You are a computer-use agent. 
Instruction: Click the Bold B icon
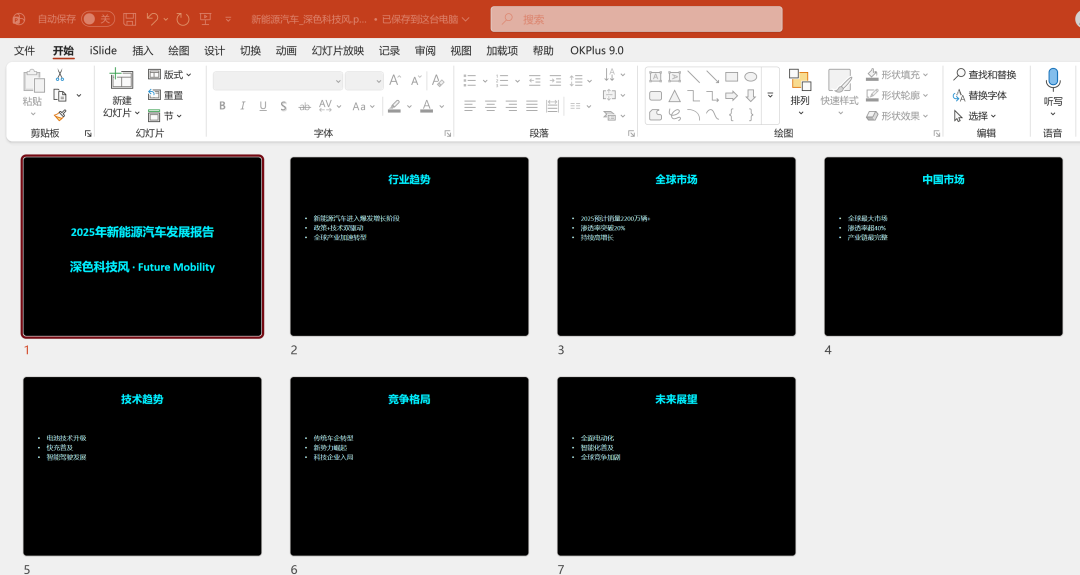222,106
